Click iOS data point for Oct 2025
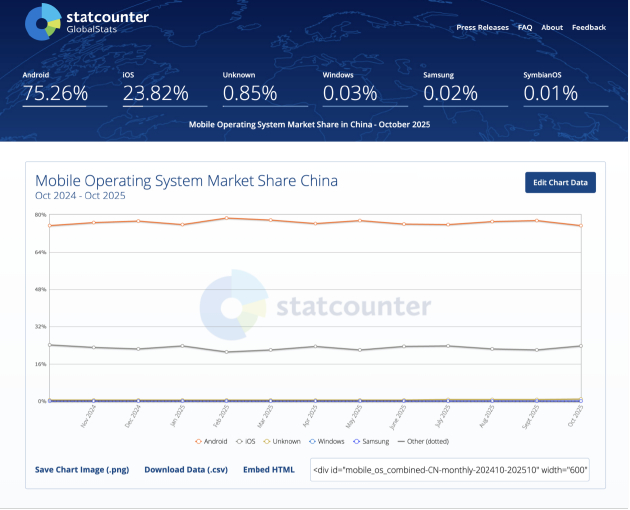Image resolution: width=630 pixels, height=510 pixels. [x=581, y=346]
